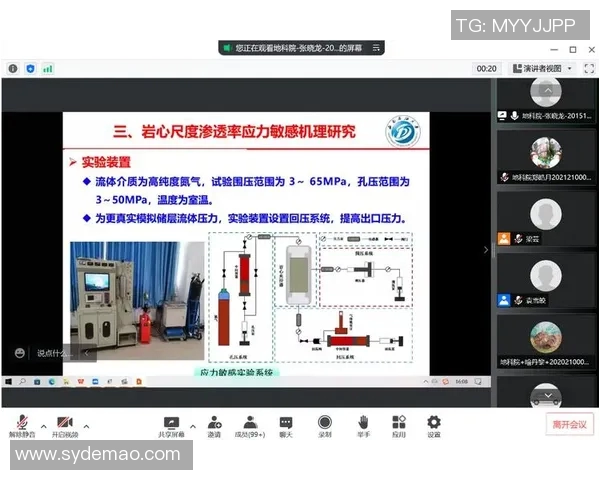Click muted mic icon beside 梁芸
600x480 pixels.
point(518,239)
